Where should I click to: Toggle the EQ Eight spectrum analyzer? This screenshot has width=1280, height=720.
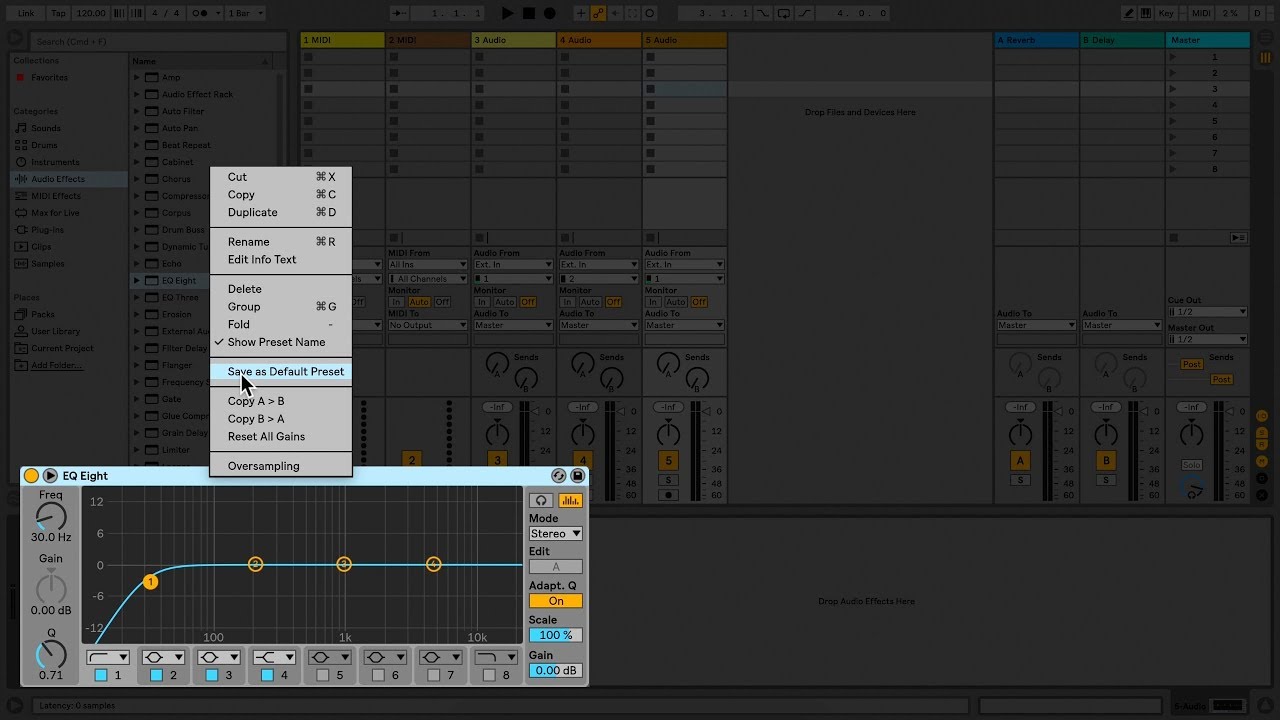coord(570,500)
